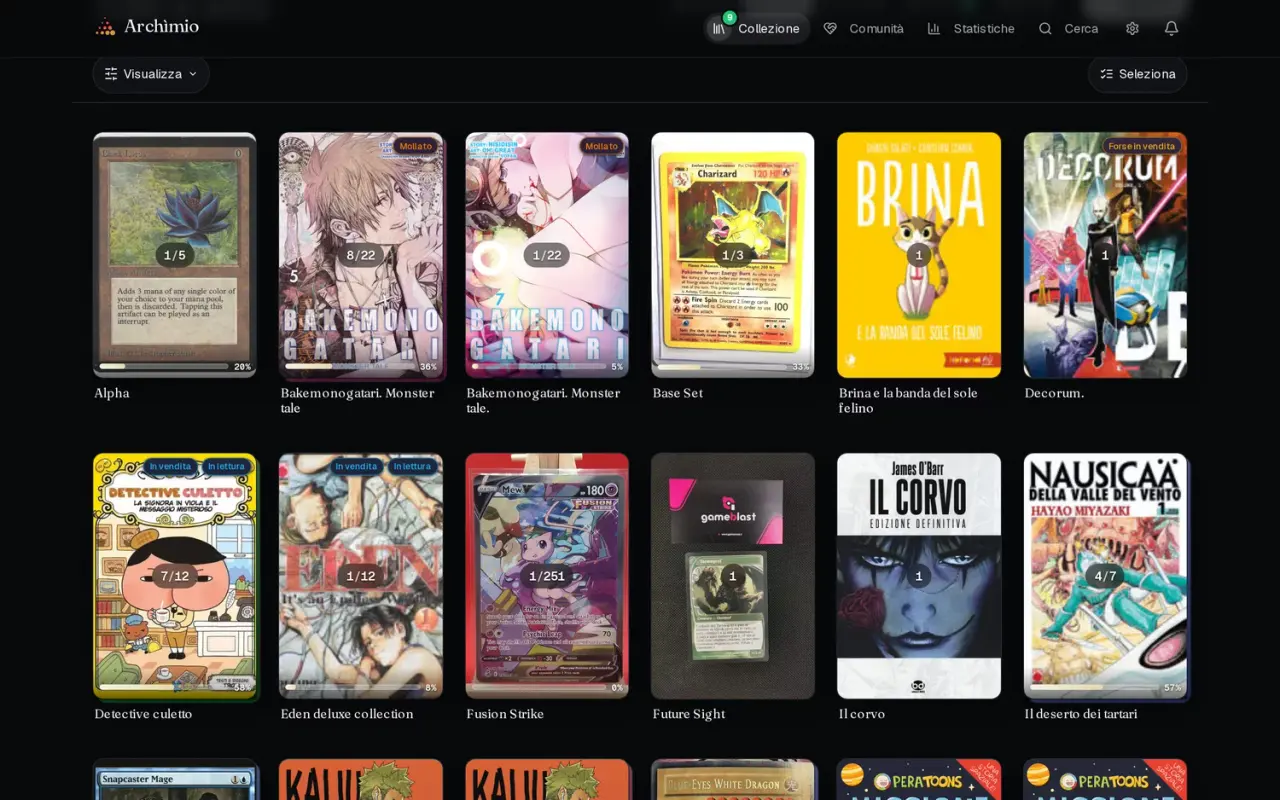Image resolution: width=1280 pixels, height=800 pixels.
Task: Click the "Forse in vendita" badge on Decorum
Action: (x=1141, y=146)
